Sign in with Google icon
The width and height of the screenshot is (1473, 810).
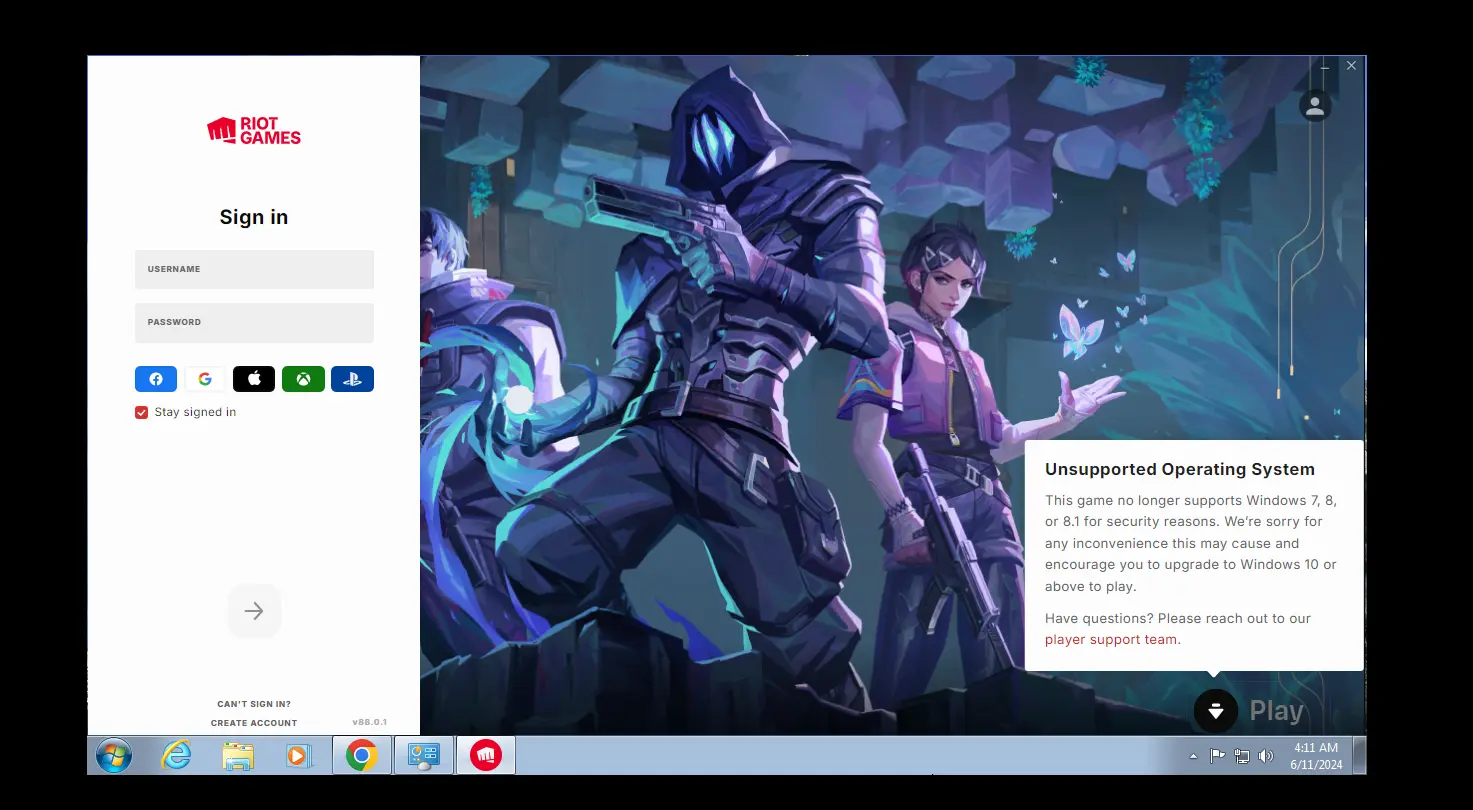(205, 379)
